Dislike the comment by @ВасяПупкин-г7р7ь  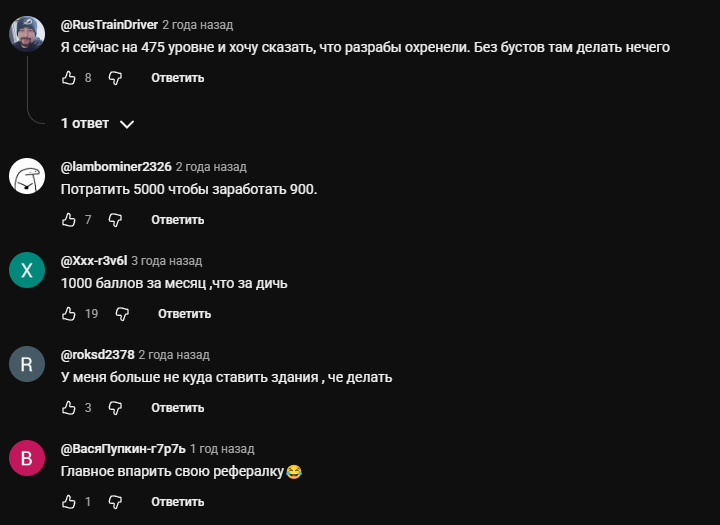[x=115, y=501]
